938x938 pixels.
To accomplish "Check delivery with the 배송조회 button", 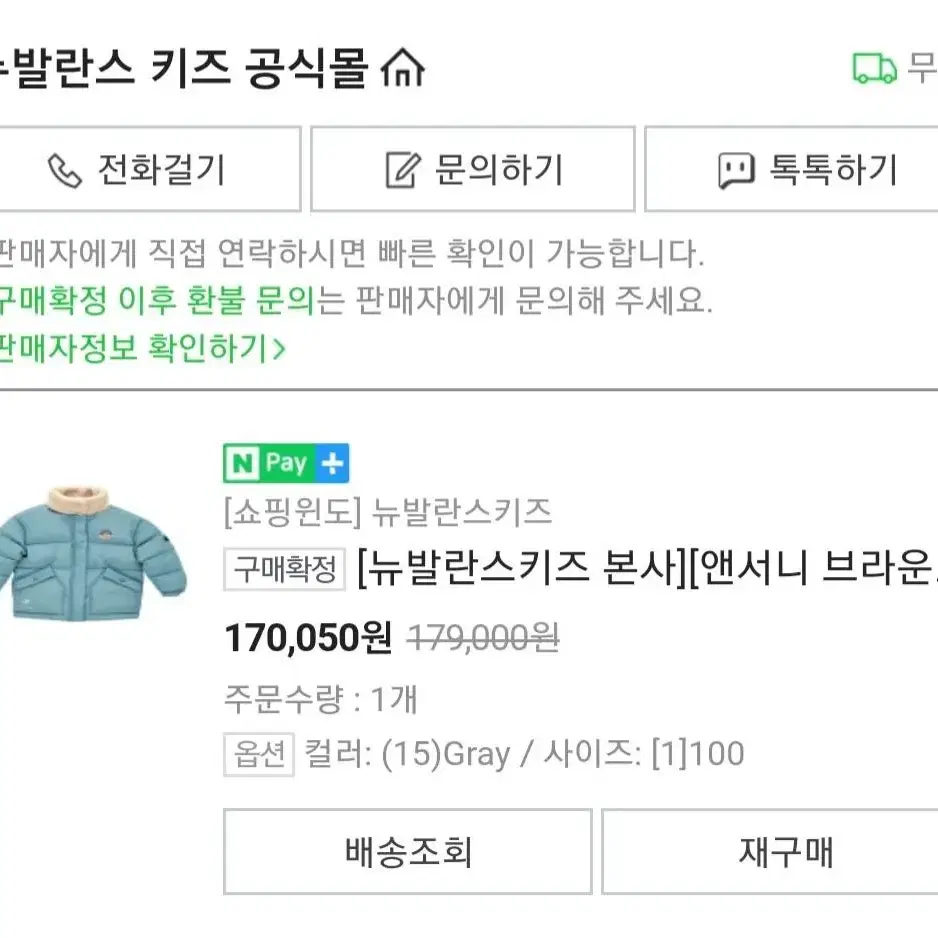I will pyautogui.click(x=407, y=852).
